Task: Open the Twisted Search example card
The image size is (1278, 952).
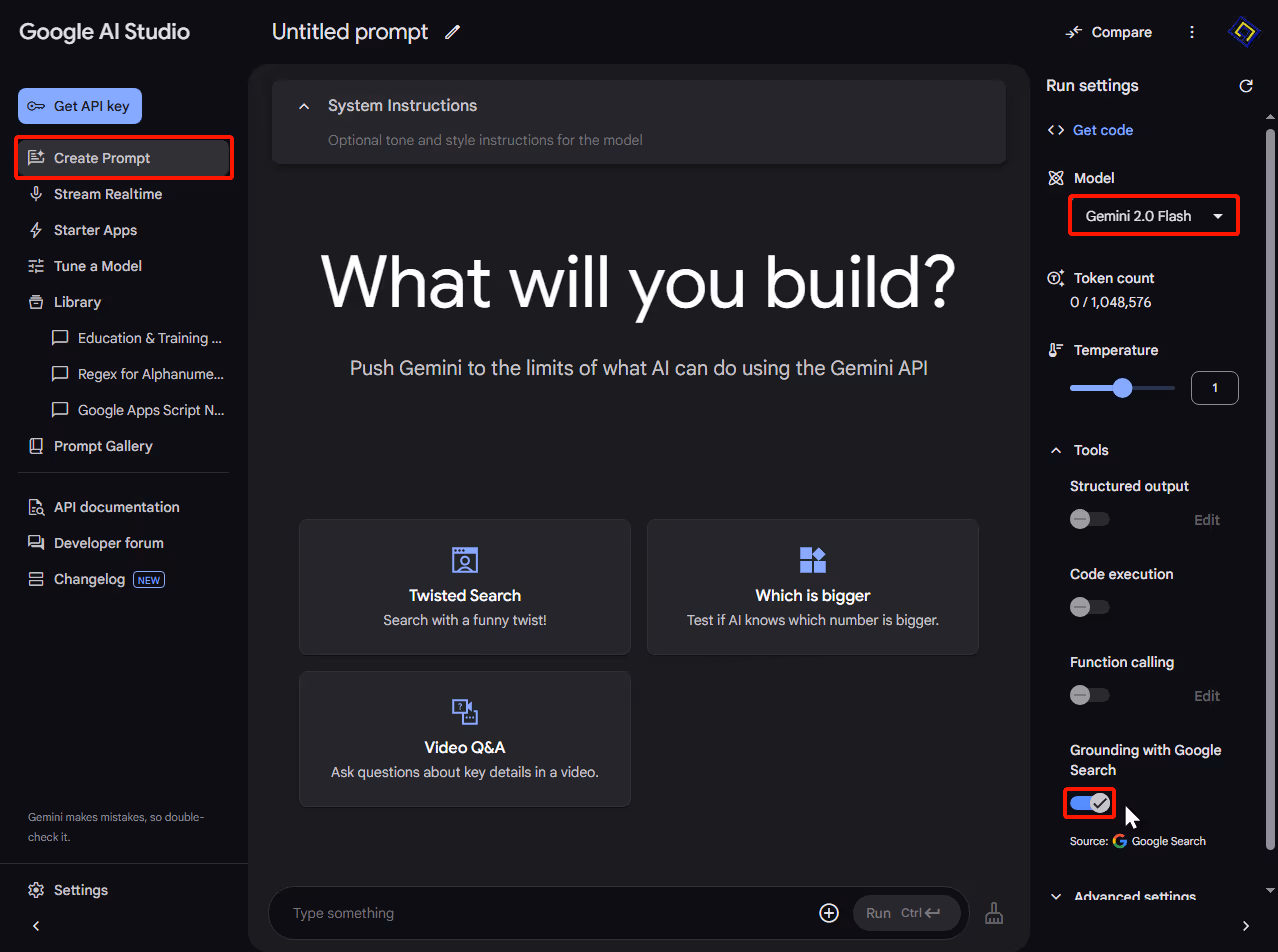Action: [x=465, y=587]
